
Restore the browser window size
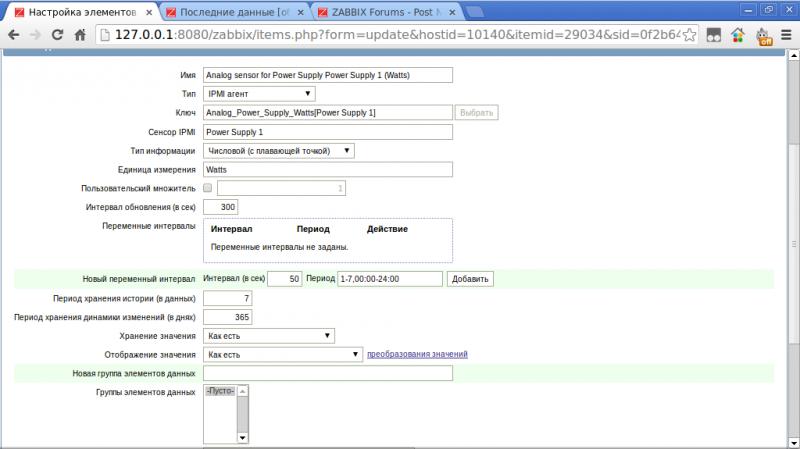coord(768,10)
